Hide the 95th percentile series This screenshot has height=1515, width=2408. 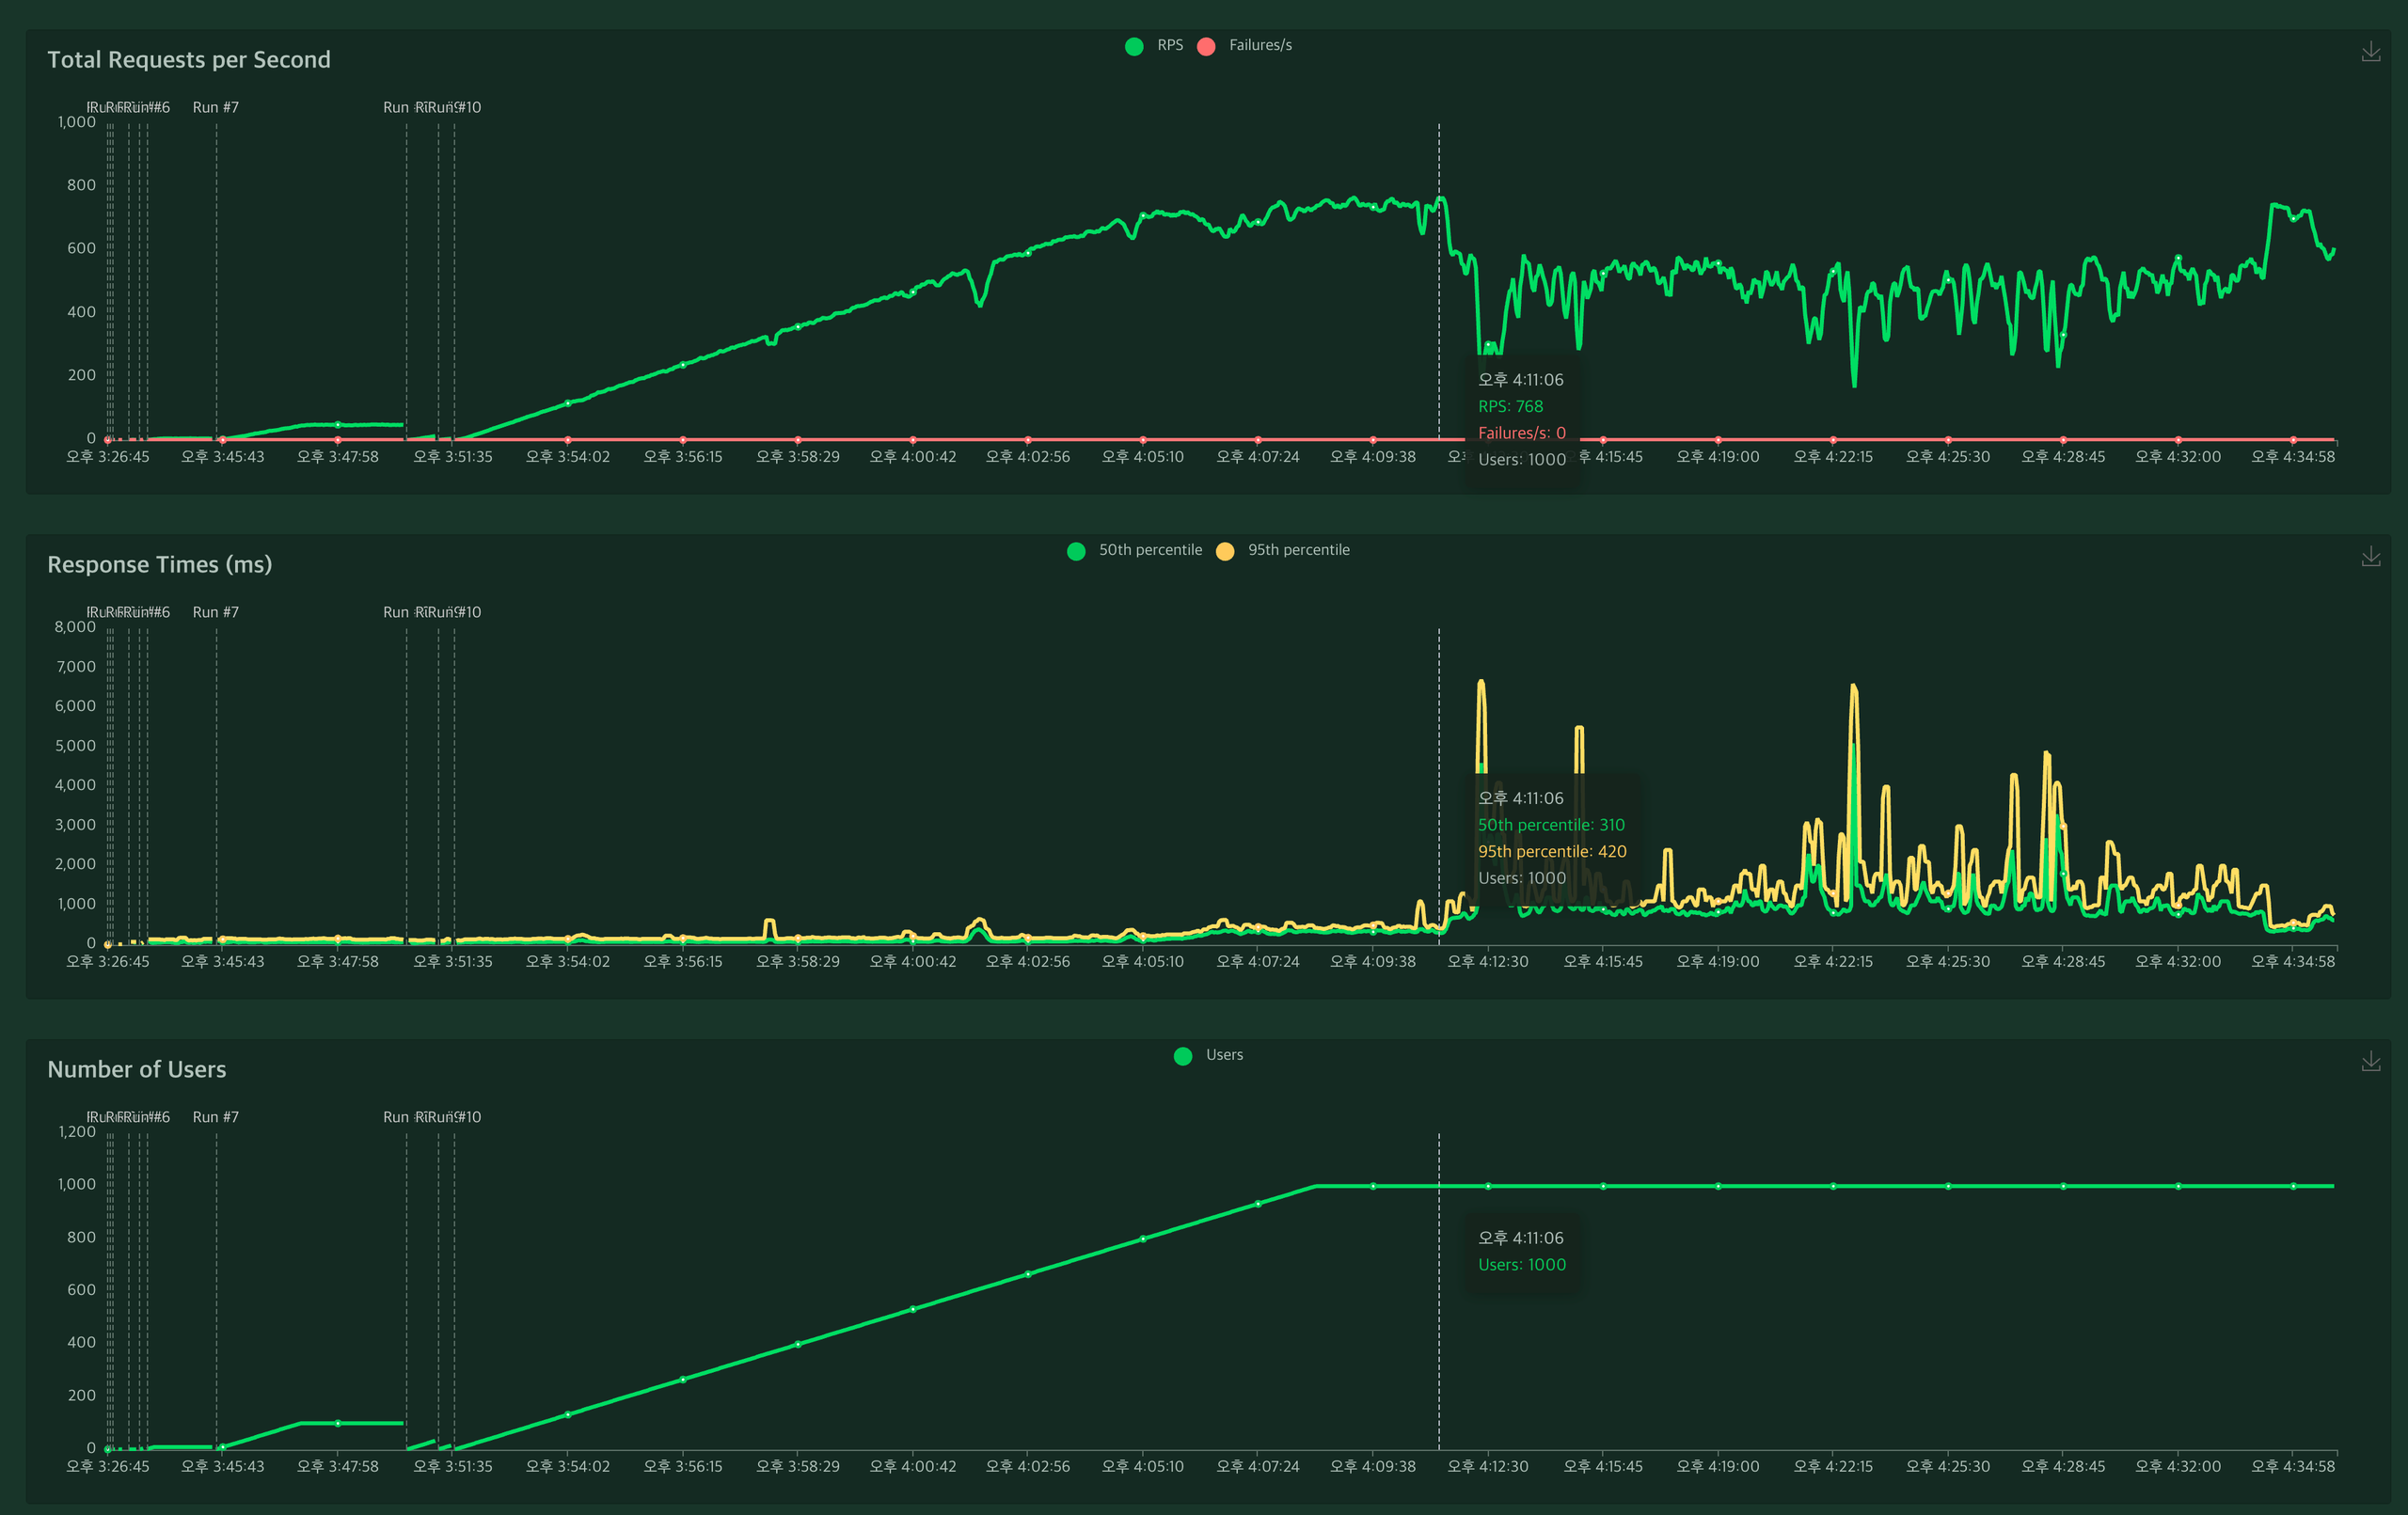[x=1298, y=550]
